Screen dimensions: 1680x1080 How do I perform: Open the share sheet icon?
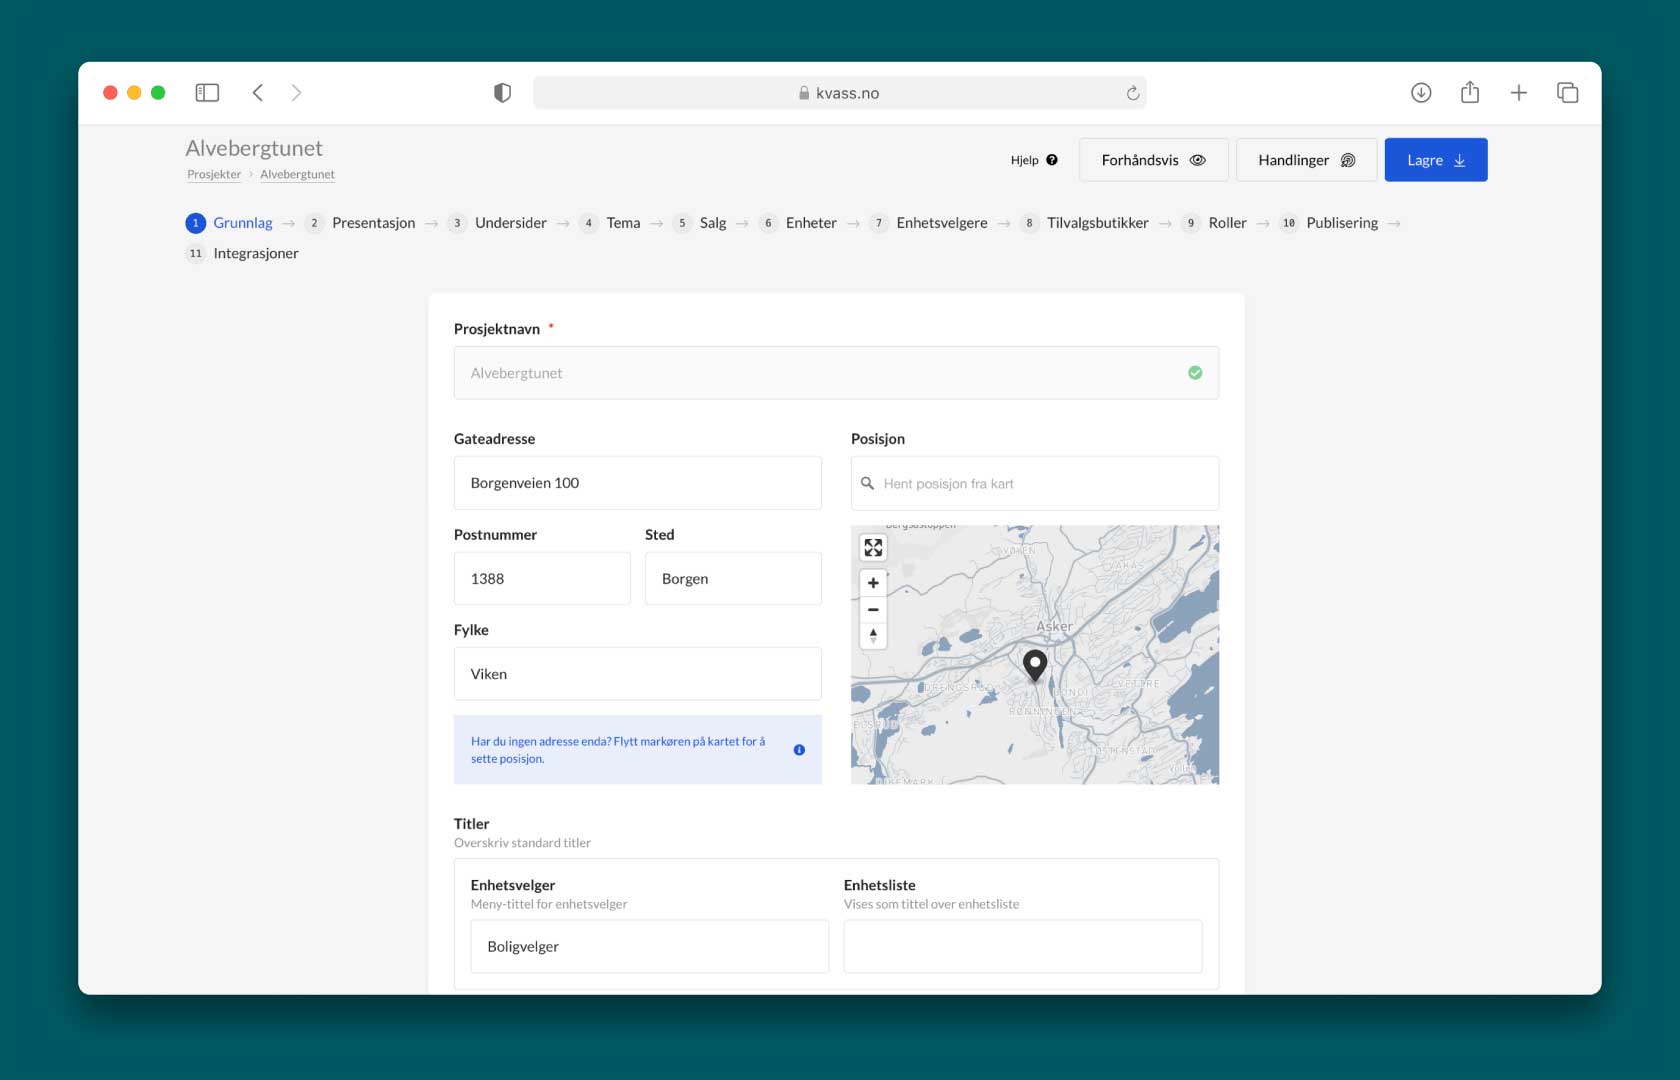[1470, 93]
